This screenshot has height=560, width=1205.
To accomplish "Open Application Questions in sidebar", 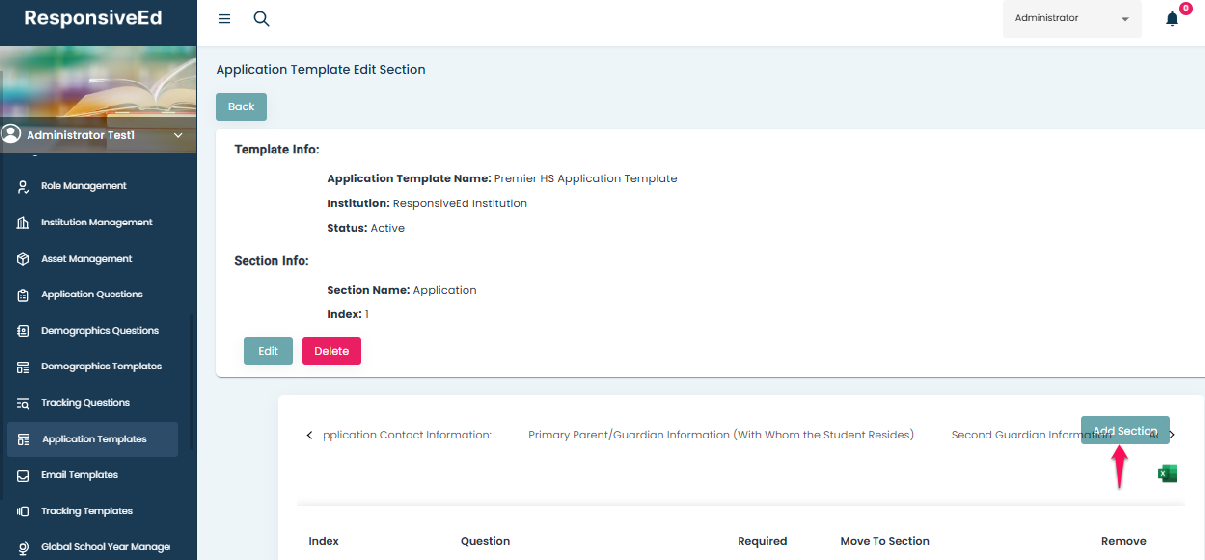I will 91,295.
